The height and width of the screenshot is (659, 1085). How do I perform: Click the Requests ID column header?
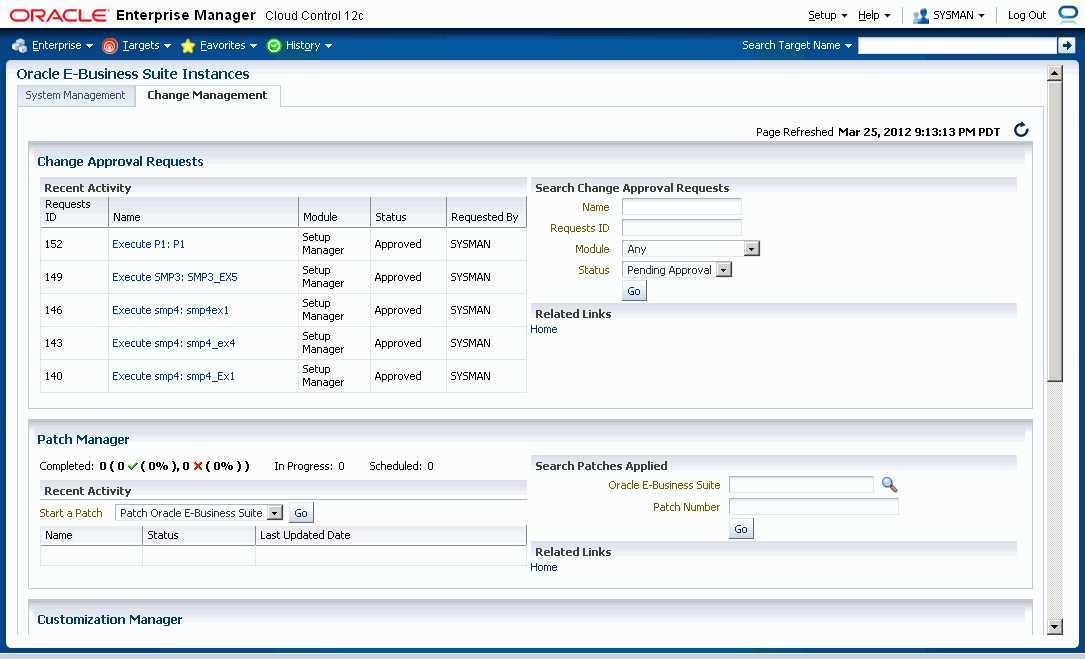point(75,211)
